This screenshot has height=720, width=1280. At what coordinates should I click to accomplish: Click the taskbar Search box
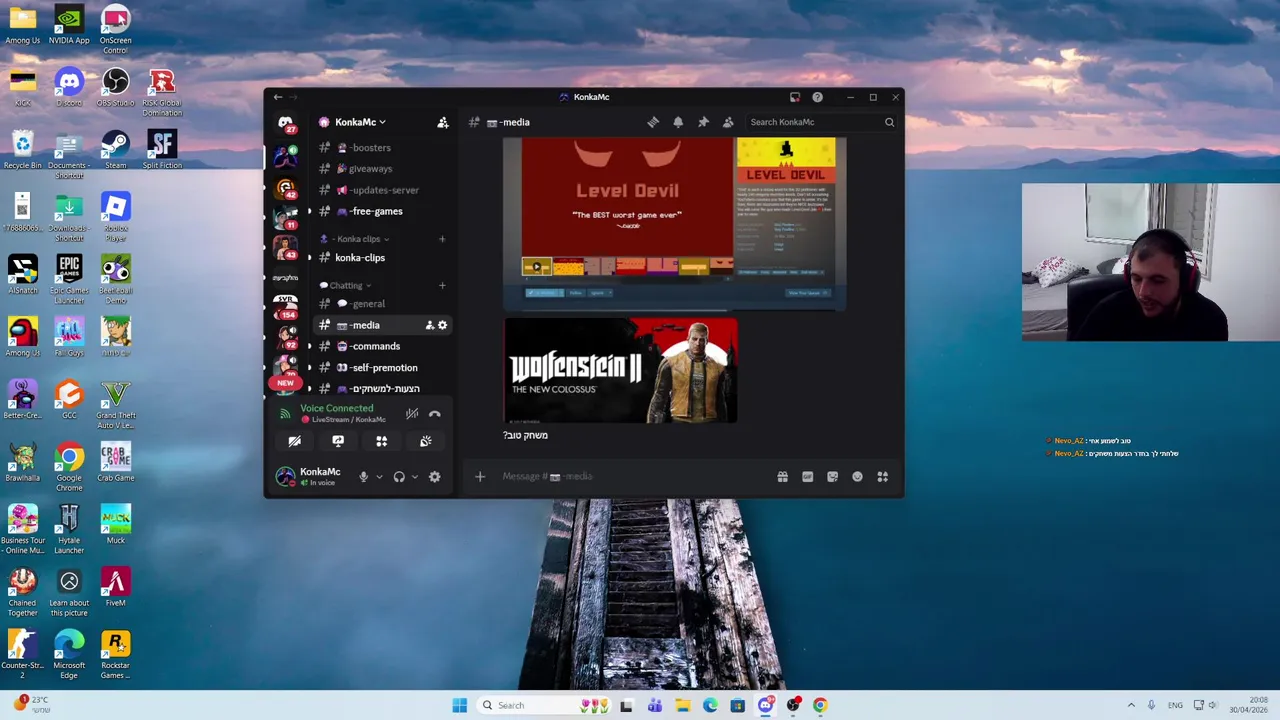pos(545,705)
